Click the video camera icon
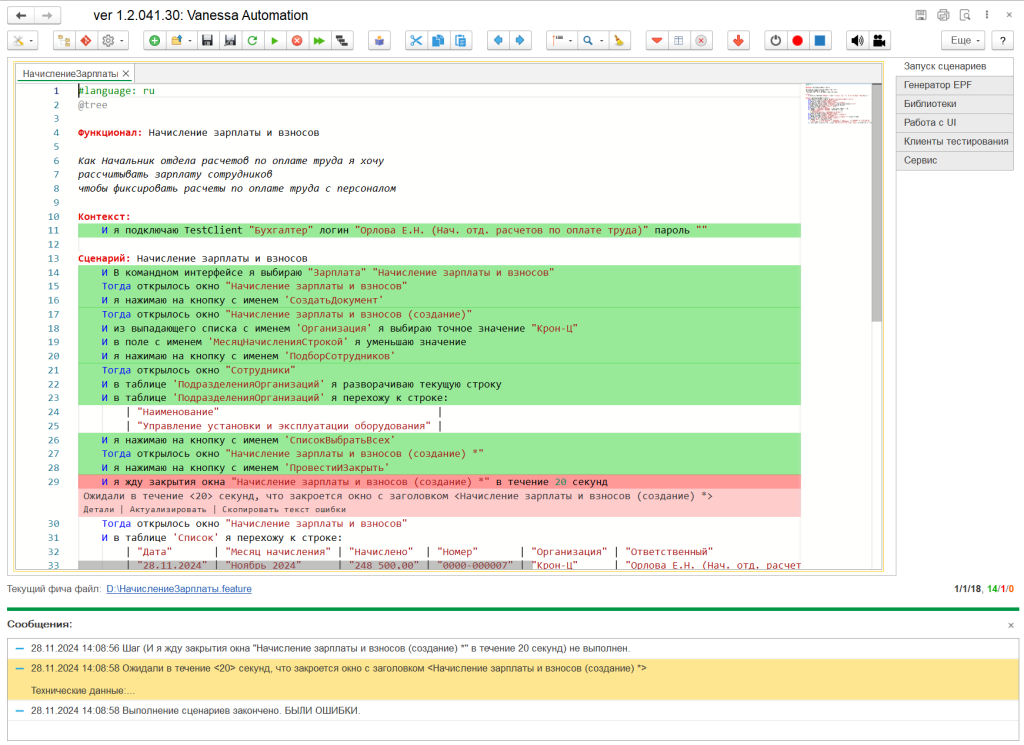1024x745 pixels. pyautogui.click(x=878, y=41)
